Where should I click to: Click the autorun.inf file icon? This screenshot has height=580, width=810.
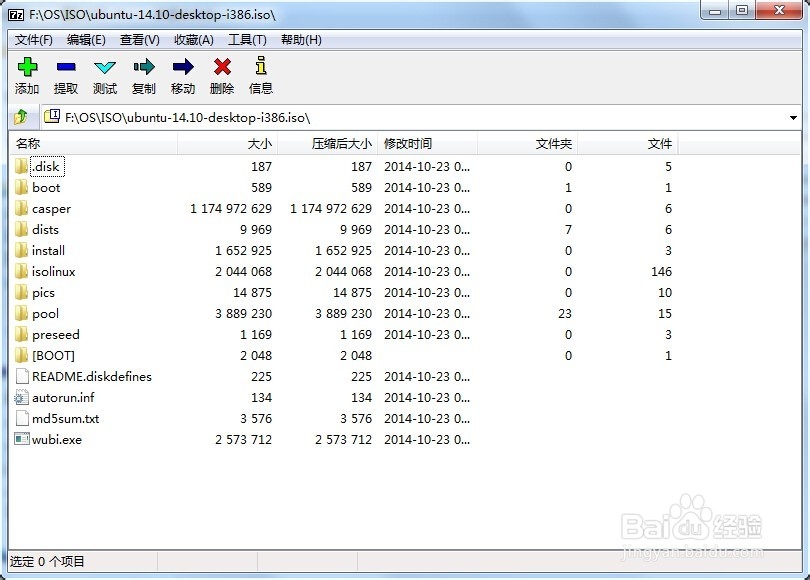point(21,398)
